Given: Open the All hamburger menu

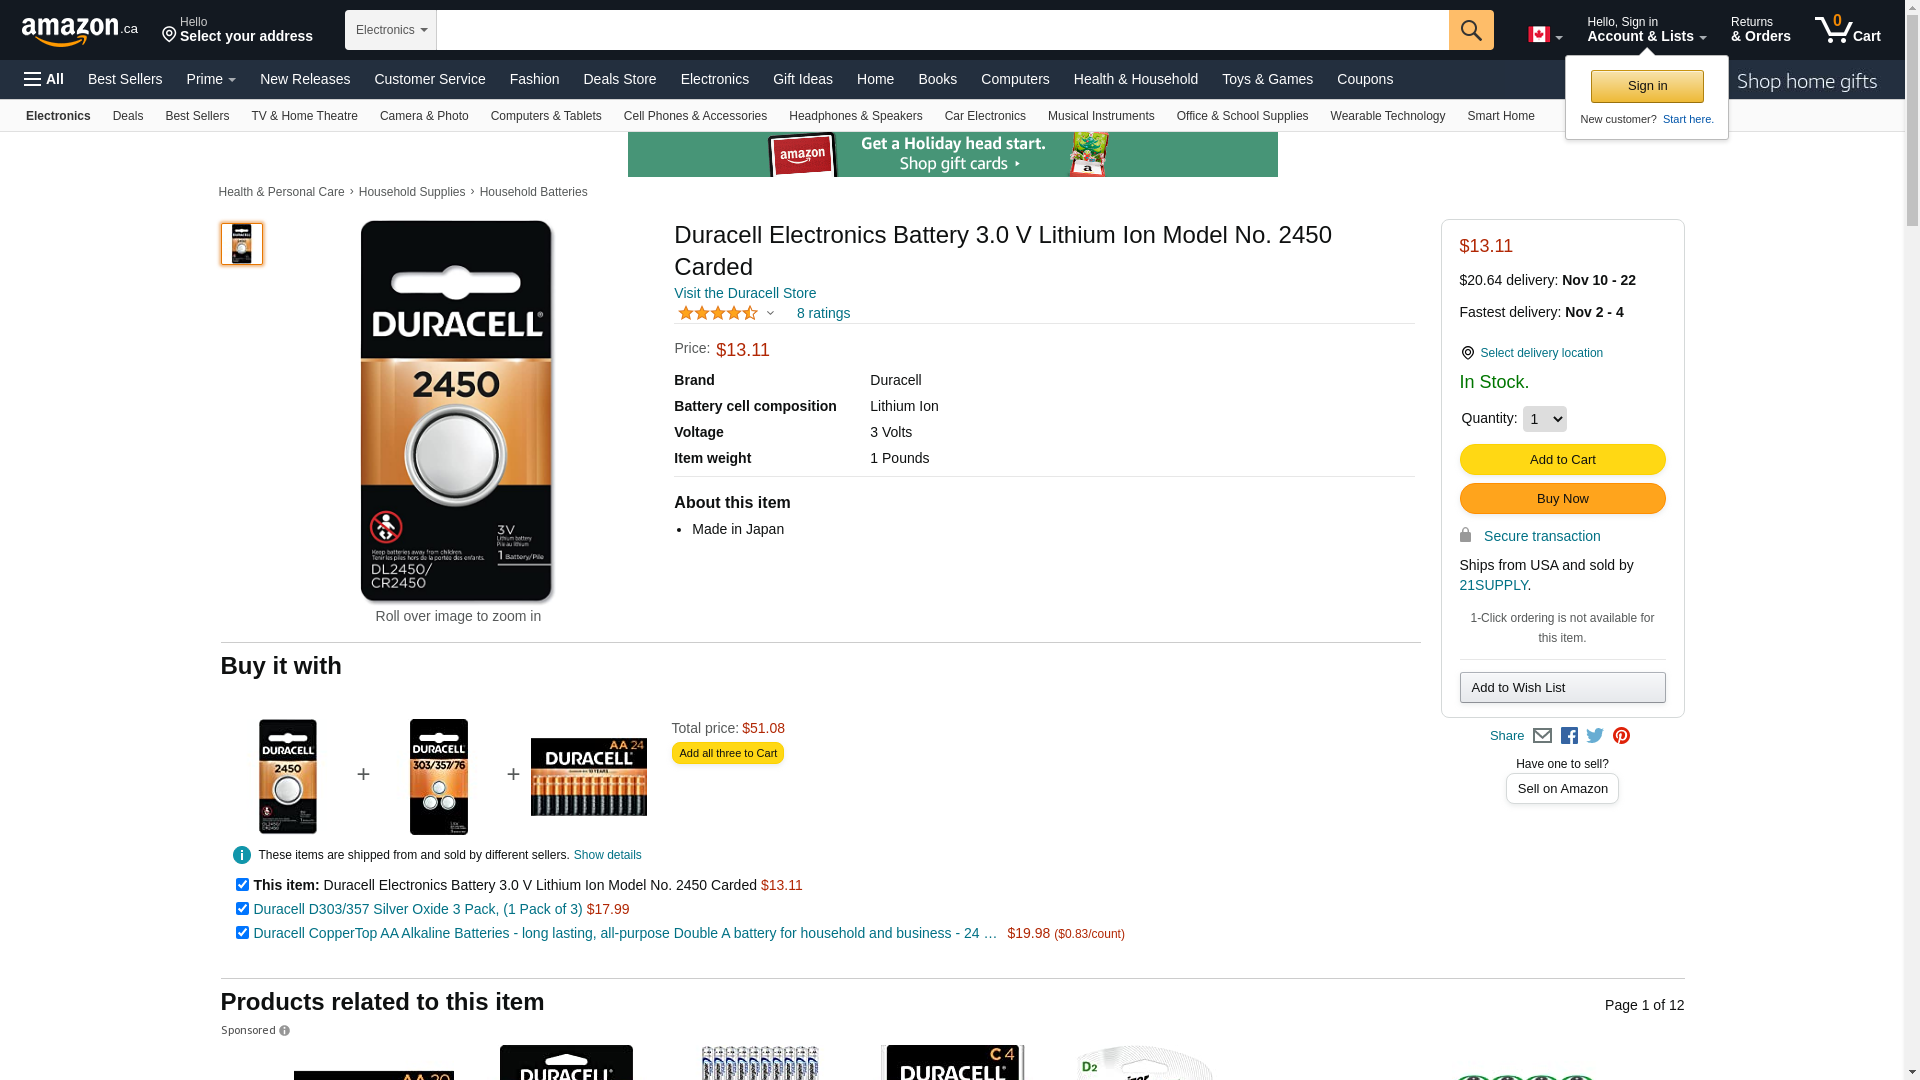Looking at the screenshot, I should [44, 79].
